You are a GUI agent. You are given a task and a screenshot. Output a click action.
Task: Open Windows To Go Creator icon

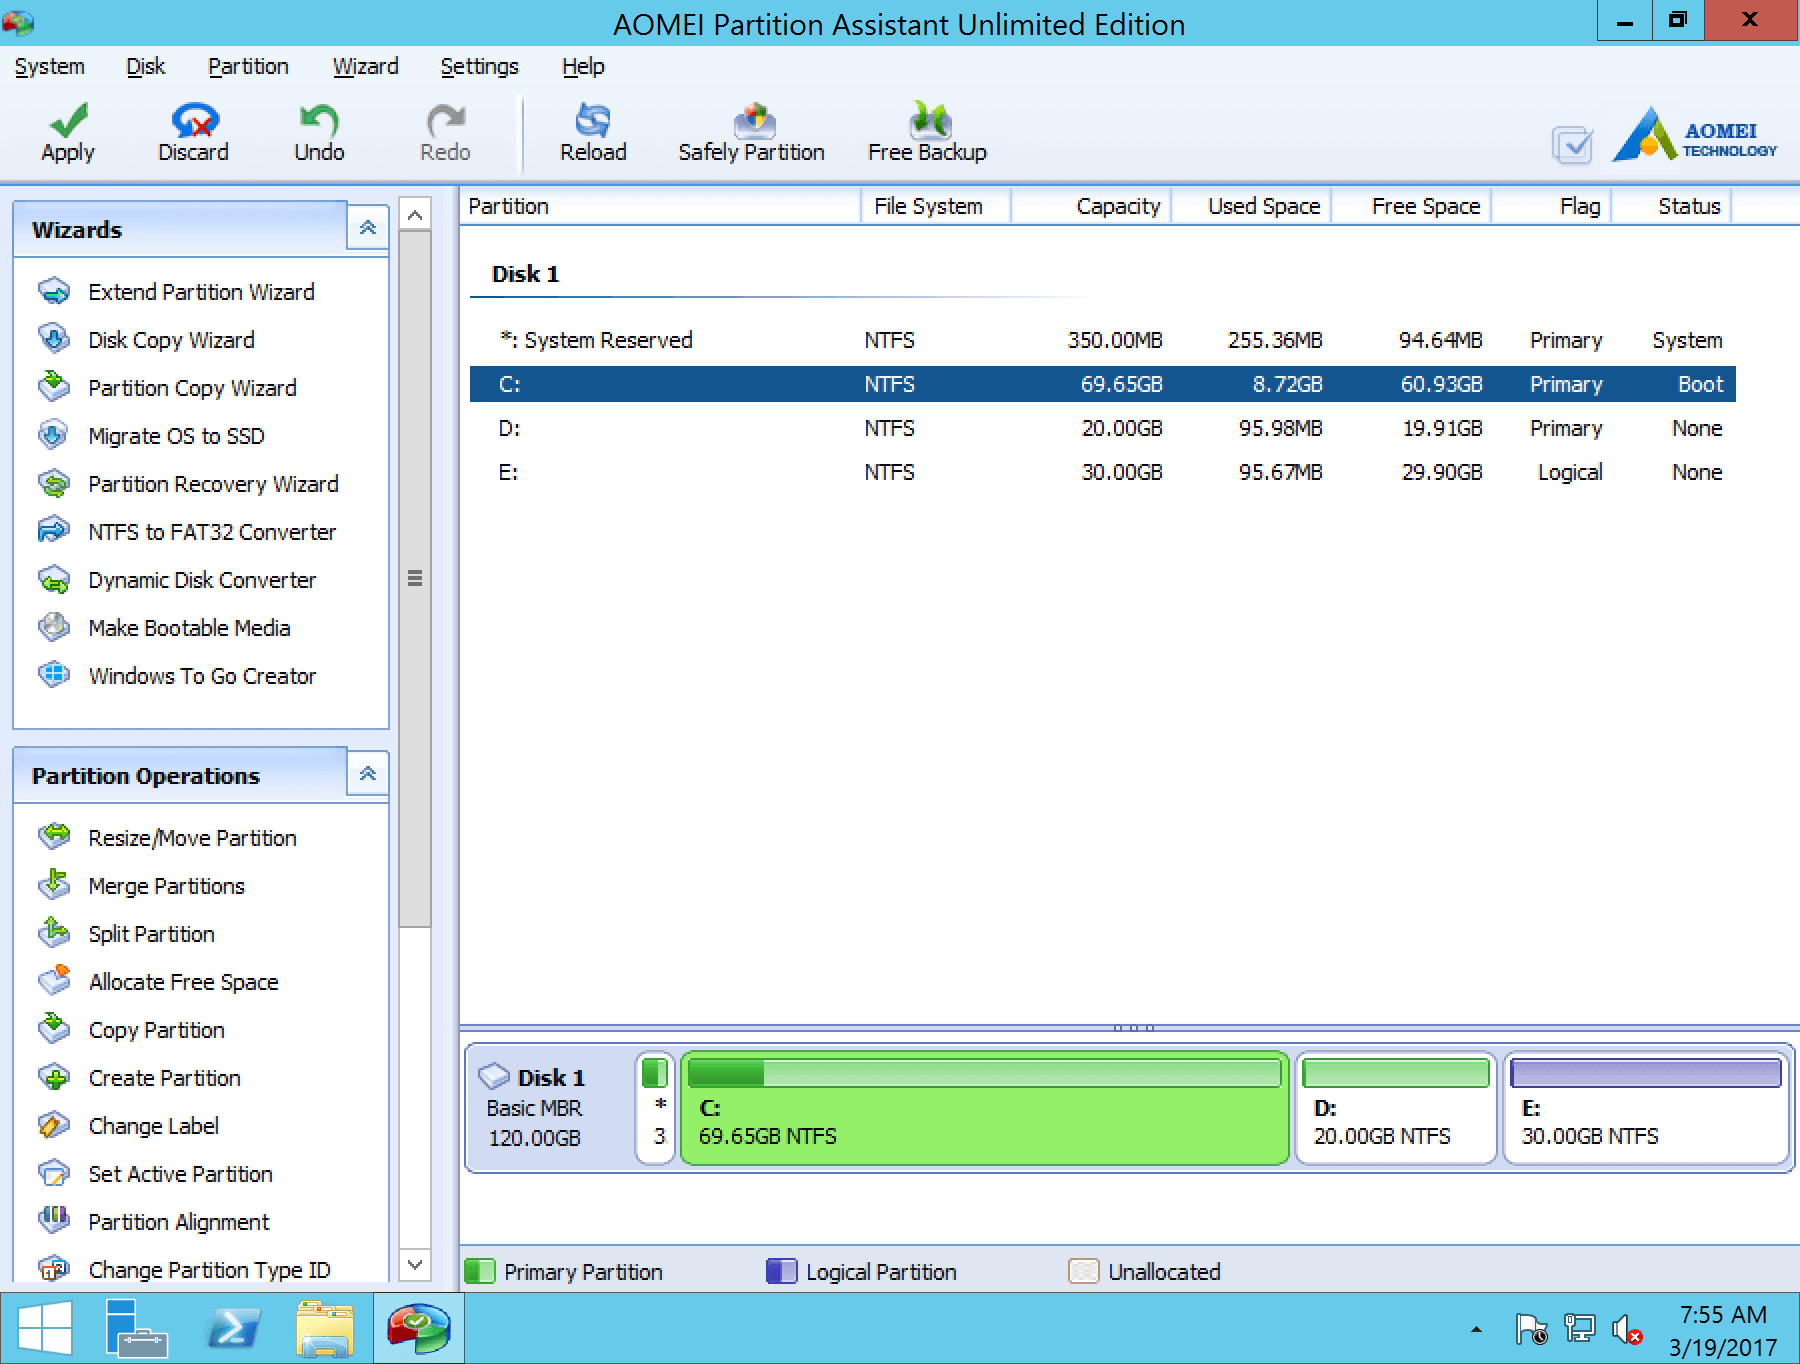click(x=54, y=675)
